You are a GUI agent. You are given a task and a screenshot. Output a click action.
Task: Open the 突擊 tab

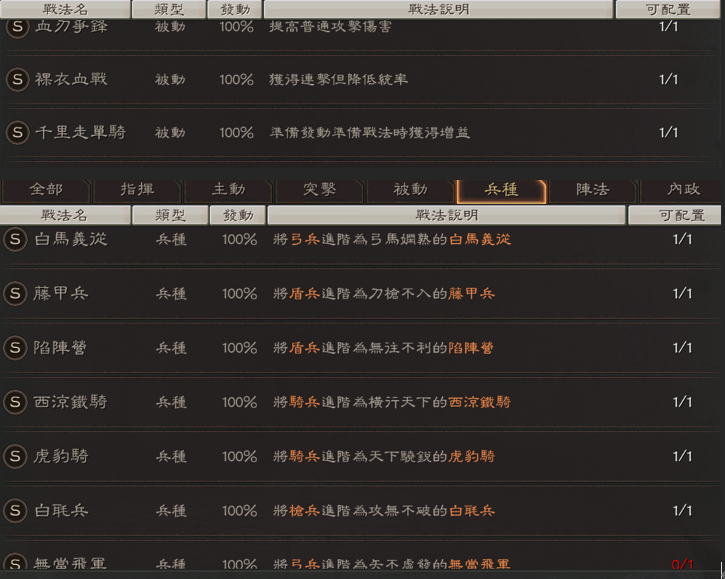point(319,190)
